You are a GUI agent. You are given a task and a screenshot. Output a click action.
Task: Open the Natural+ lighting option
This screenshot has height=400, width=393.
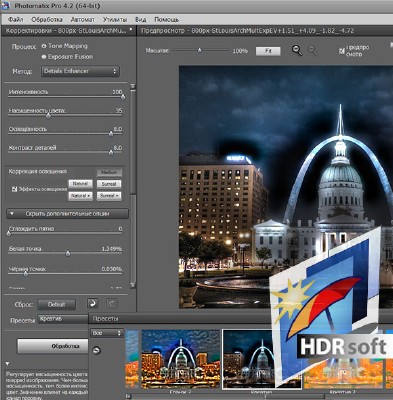click(80, 196)
